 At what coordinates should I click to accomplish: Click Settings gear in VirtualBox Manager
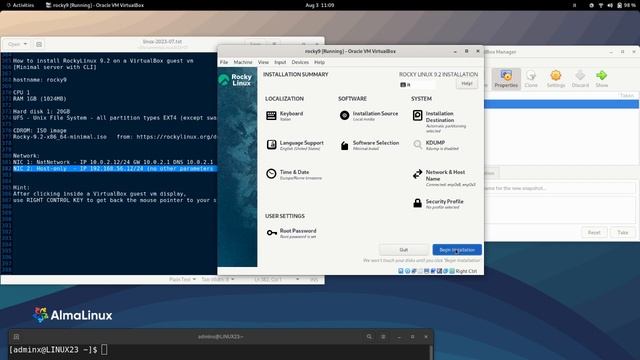[x=556, y=79]
